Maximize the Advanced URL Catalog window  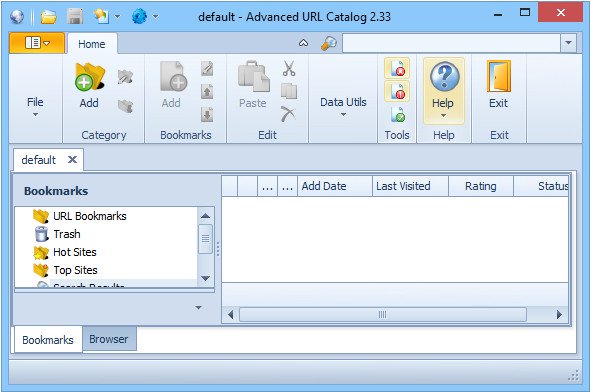(525, 13)
